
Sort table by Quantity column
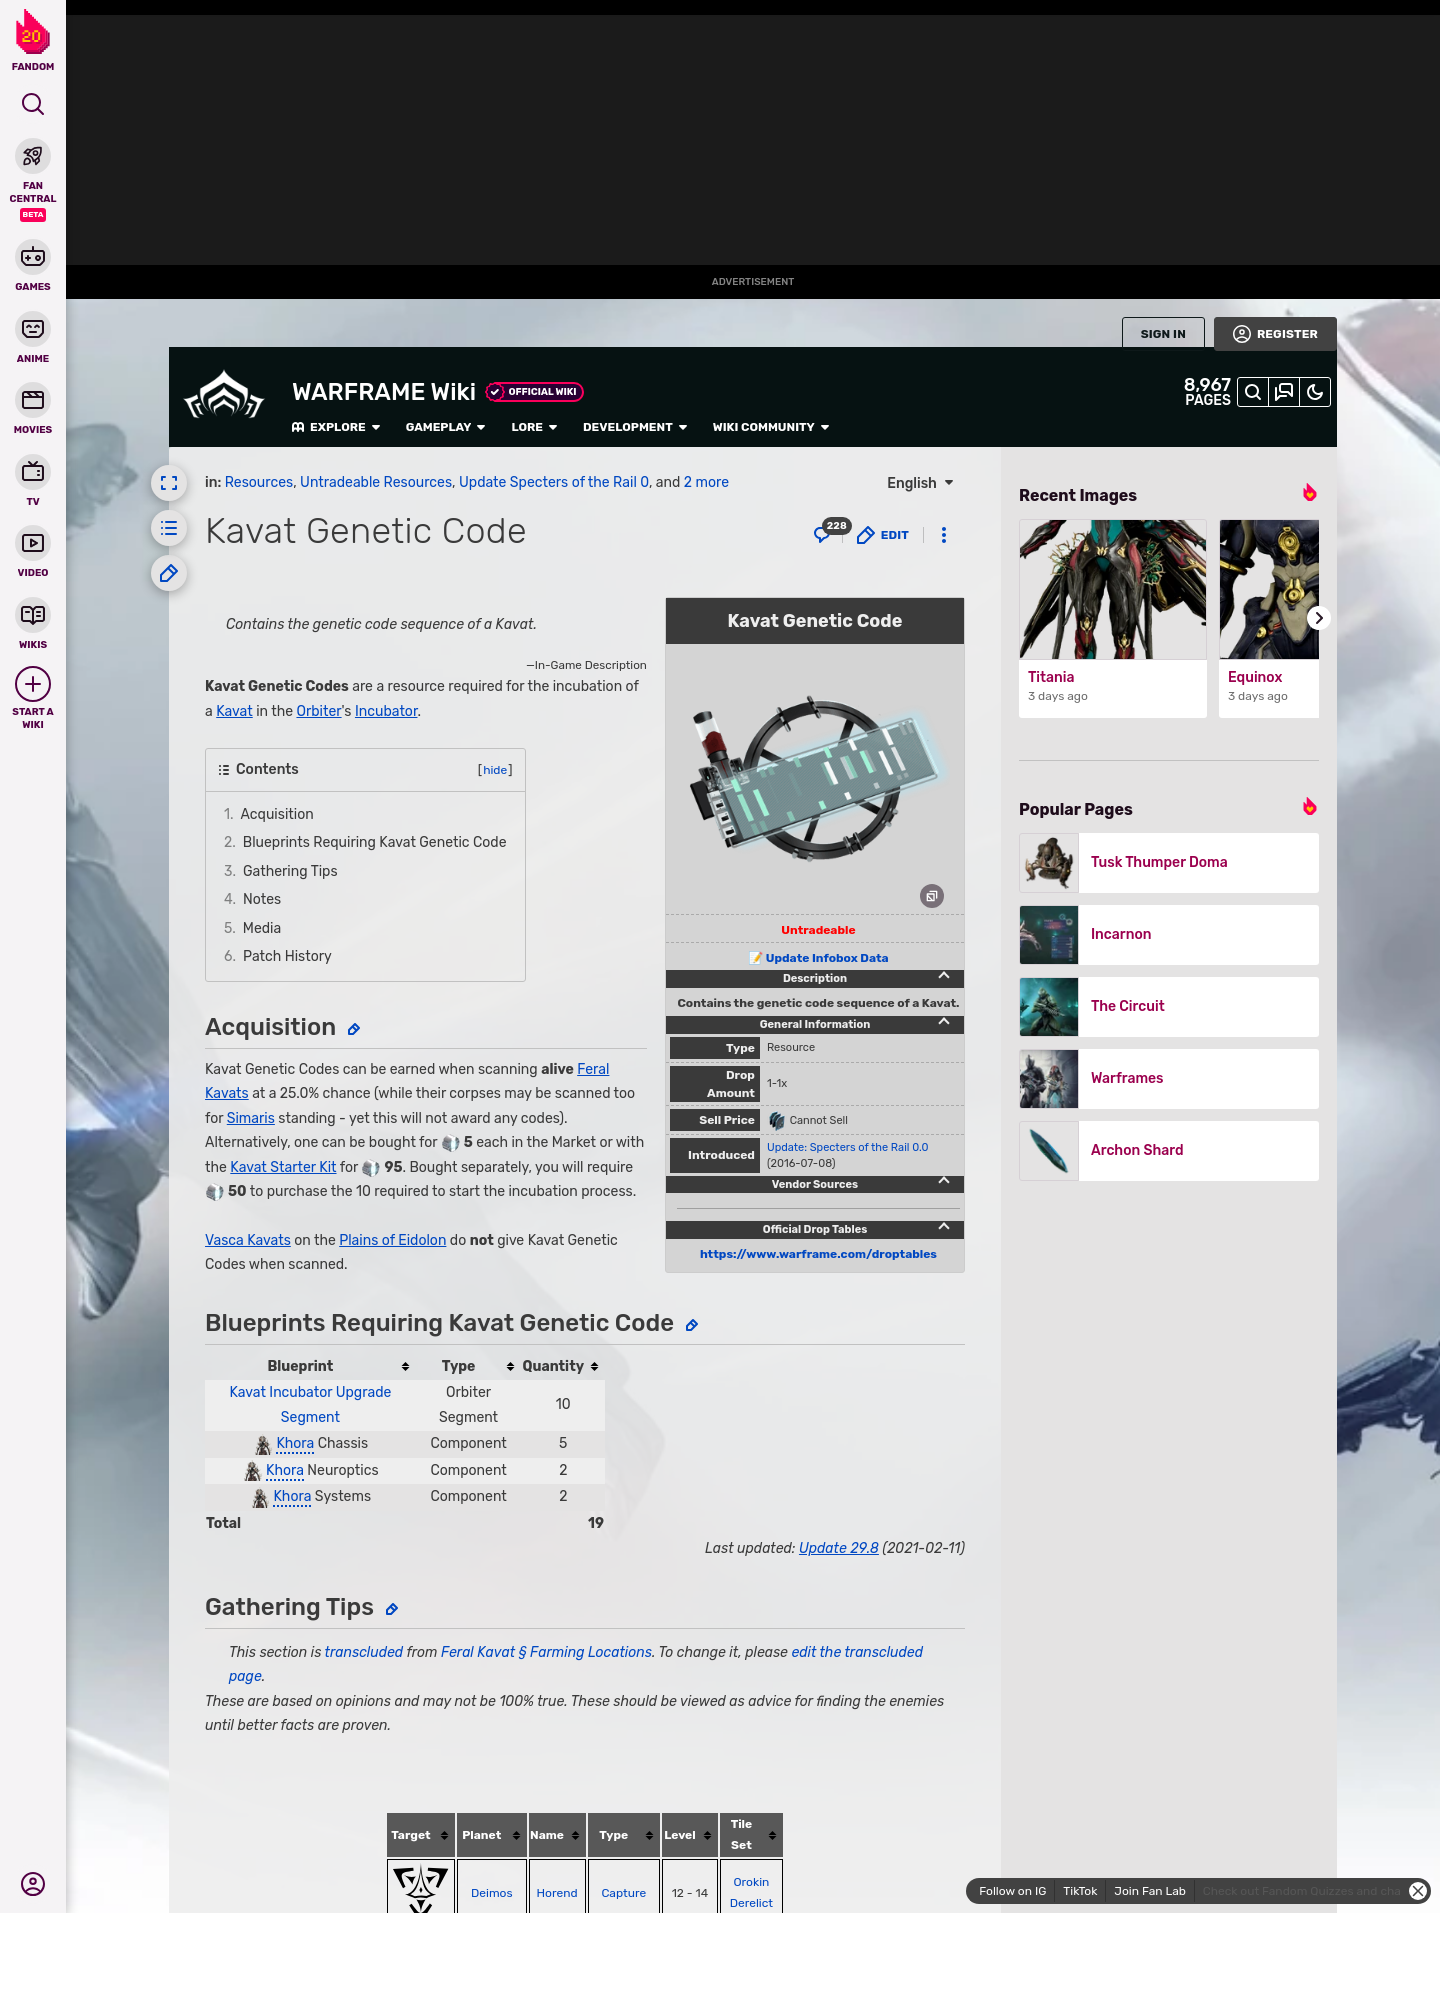tap(594, 1366)
